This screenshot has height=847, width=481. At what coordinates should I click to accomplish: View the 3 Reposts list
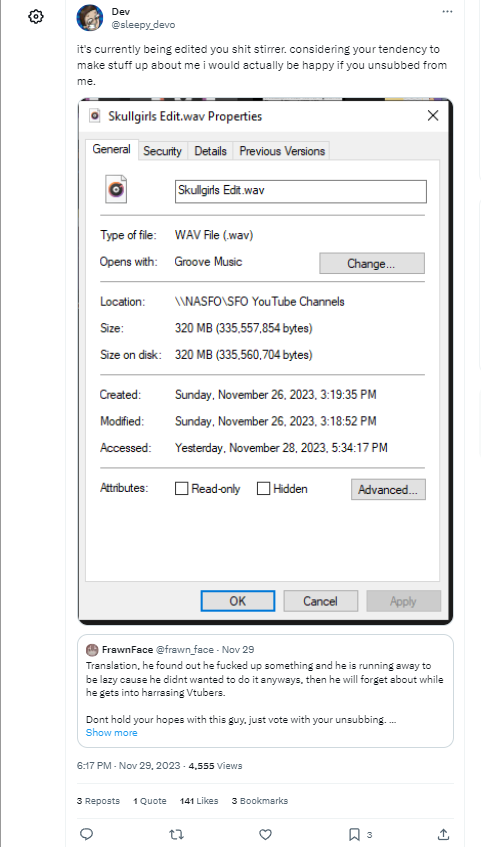click(98, 801)
